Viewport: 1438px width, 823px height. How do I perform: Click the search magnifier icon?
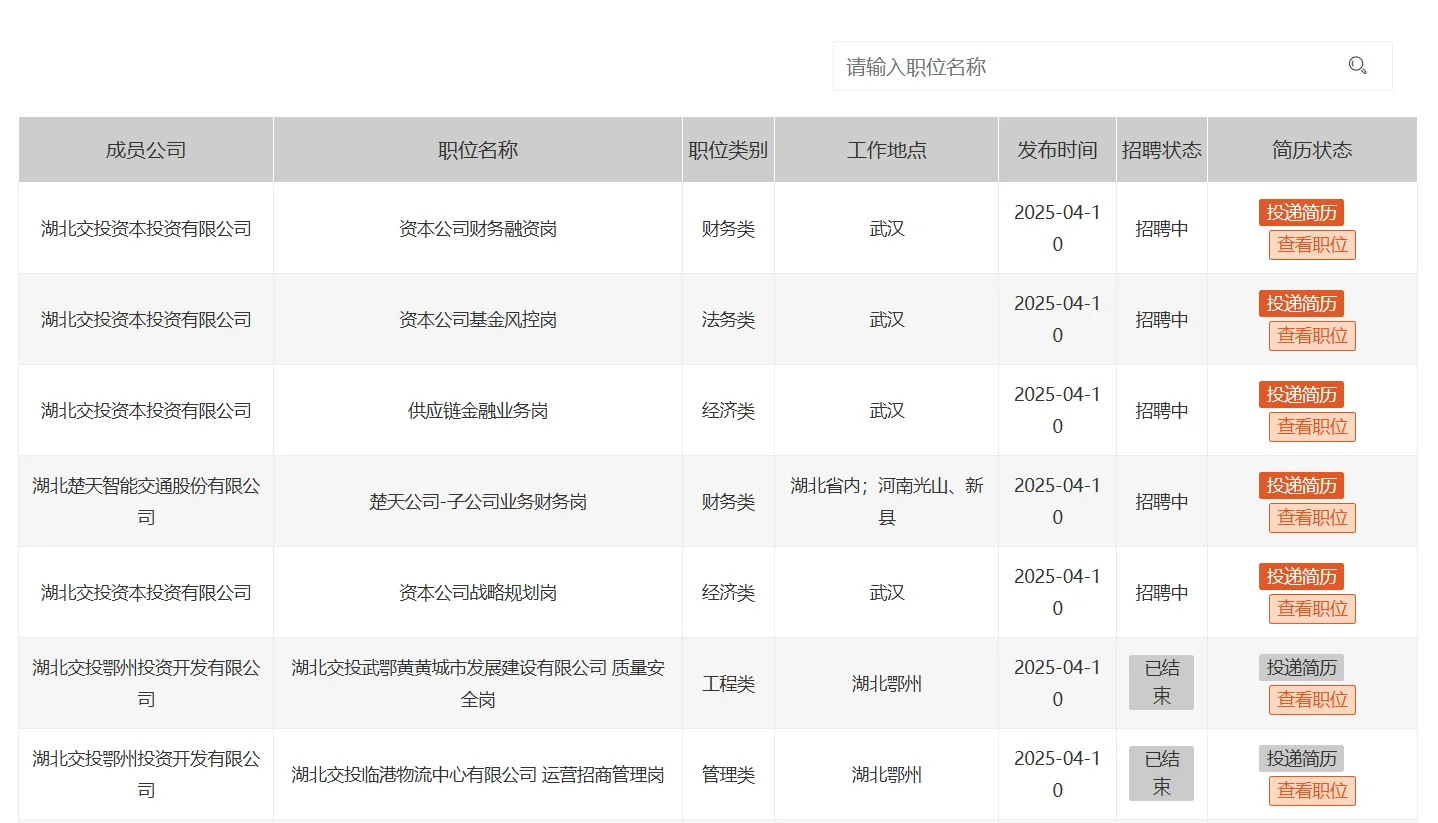point(1357,66)
